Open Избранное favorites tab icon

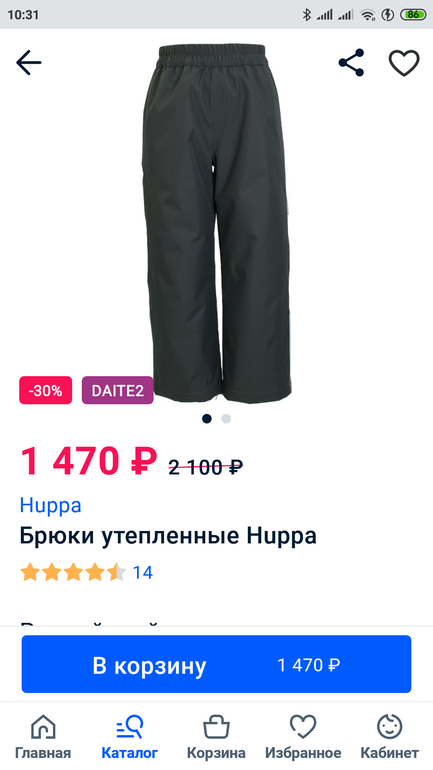tap(303, 726)
